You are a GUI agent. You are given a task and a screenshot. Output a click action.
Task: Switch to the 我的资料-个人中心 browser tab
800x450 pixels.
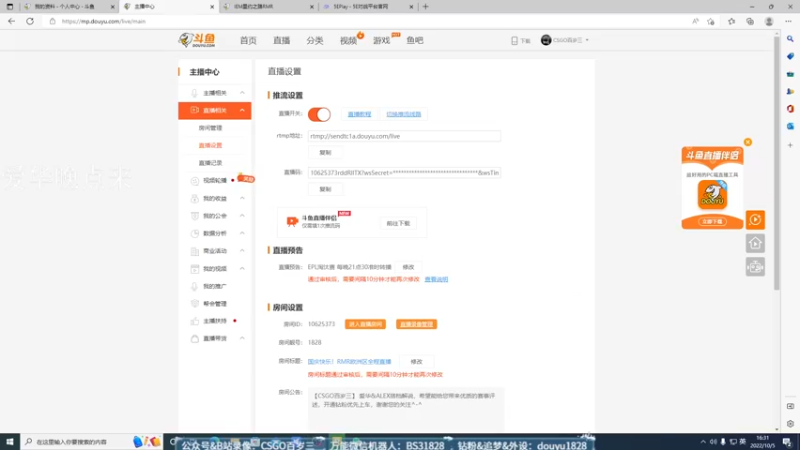pos(69,7)
